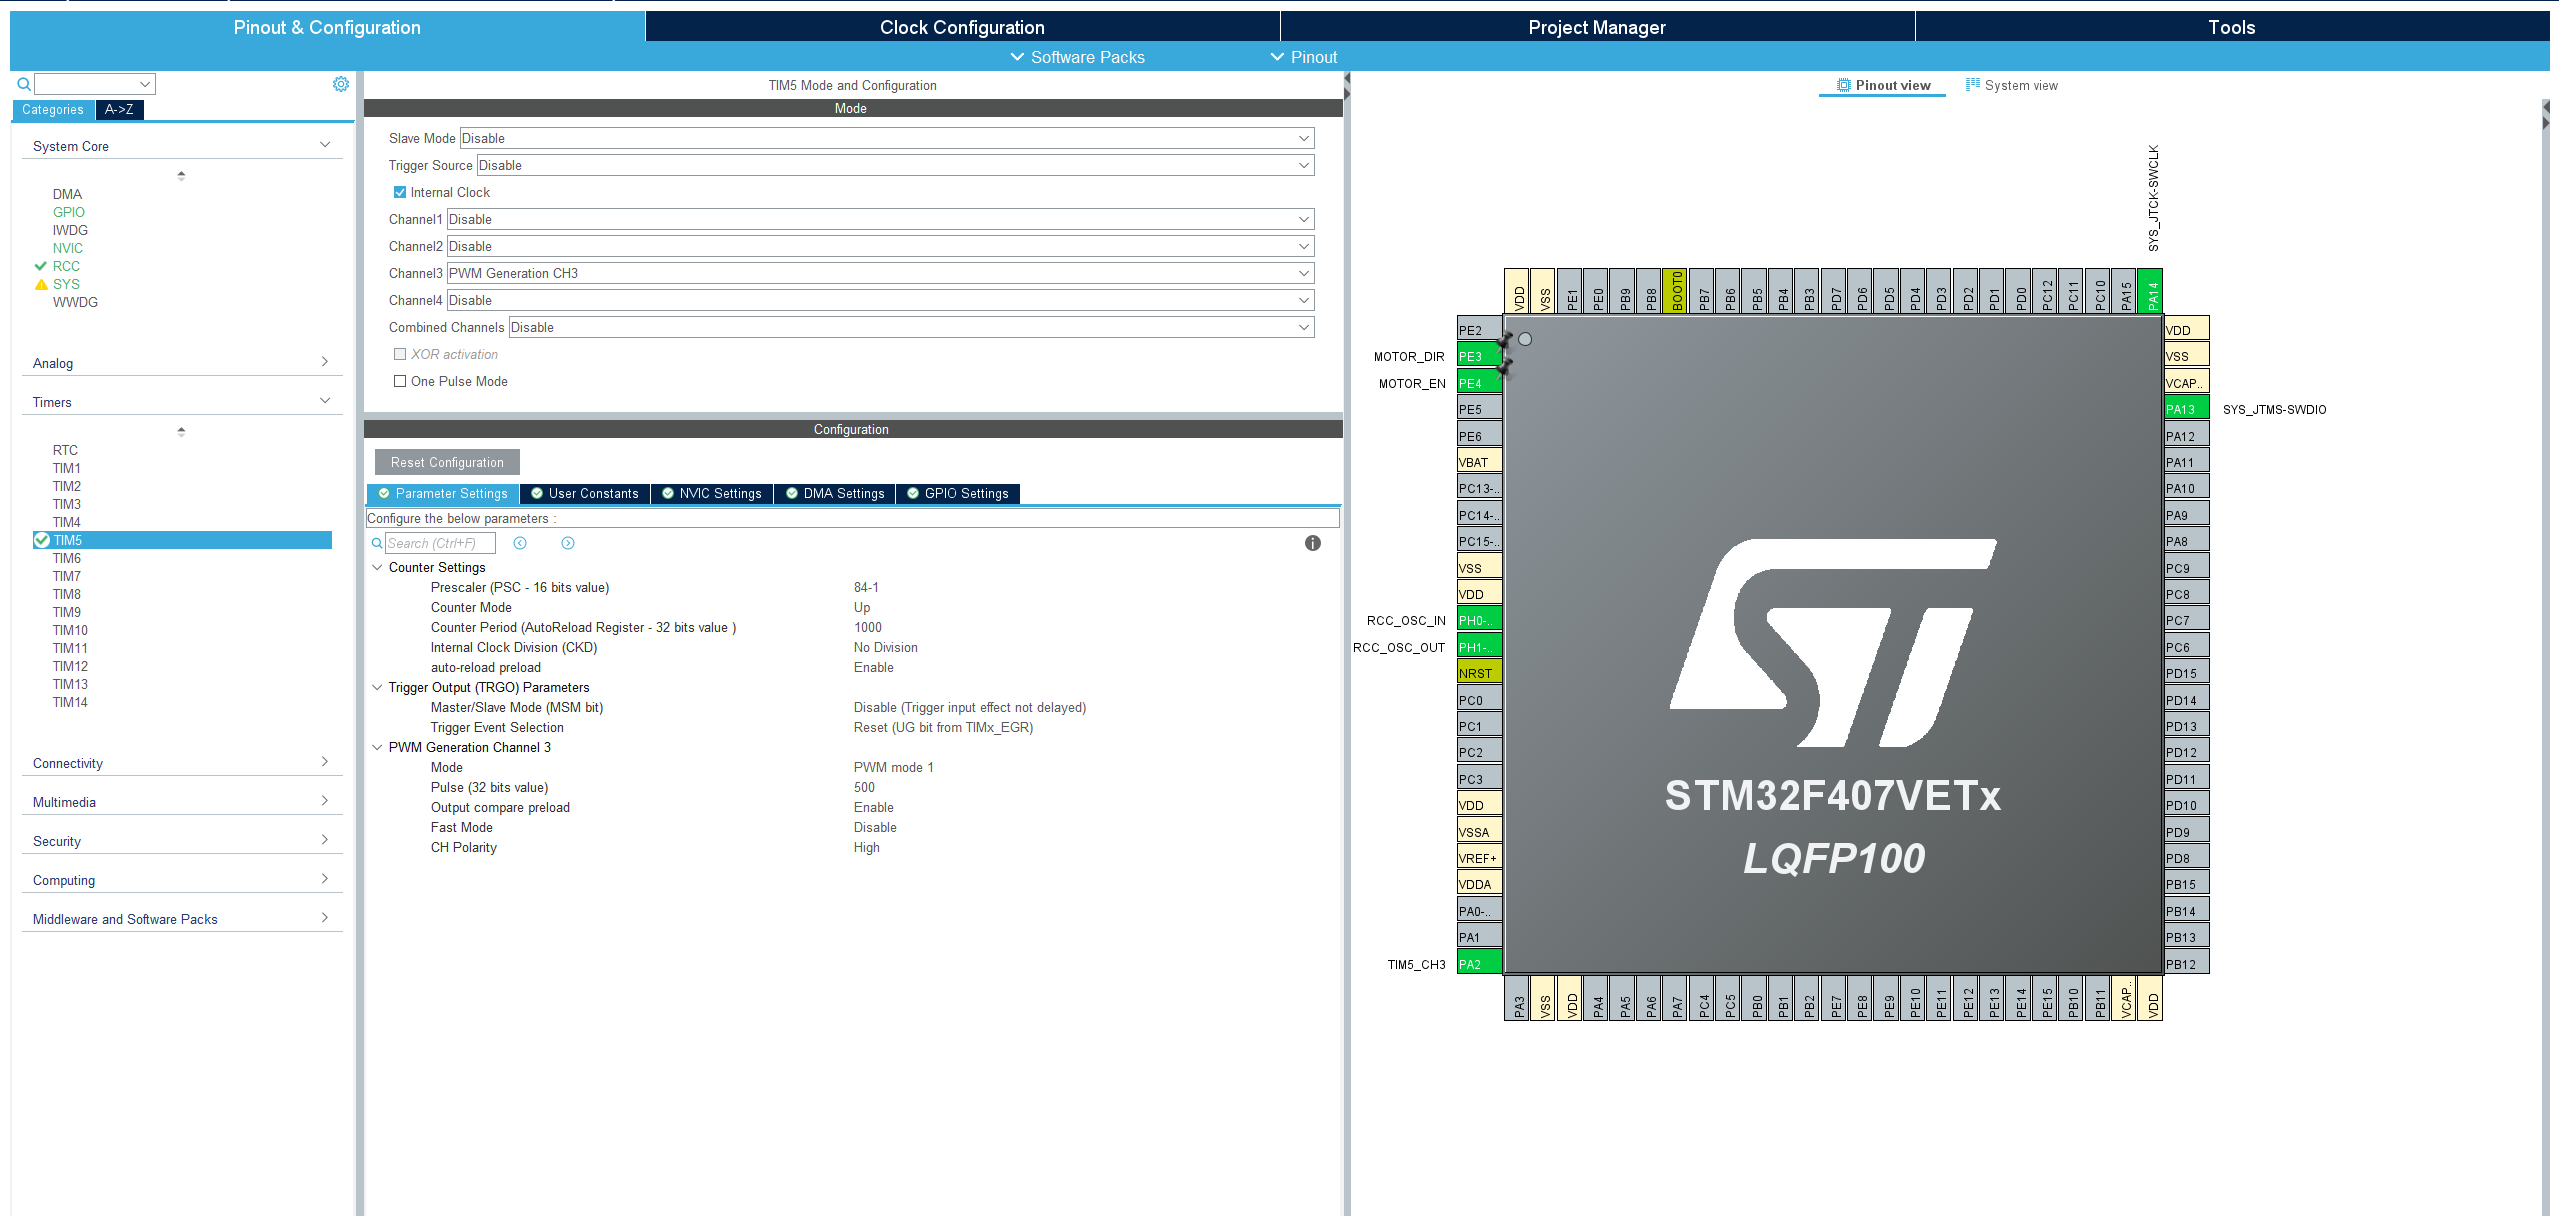This screenshot has height=1216, width=2559.
Task: Click the category search combo box
Action: tap(95, 84)
